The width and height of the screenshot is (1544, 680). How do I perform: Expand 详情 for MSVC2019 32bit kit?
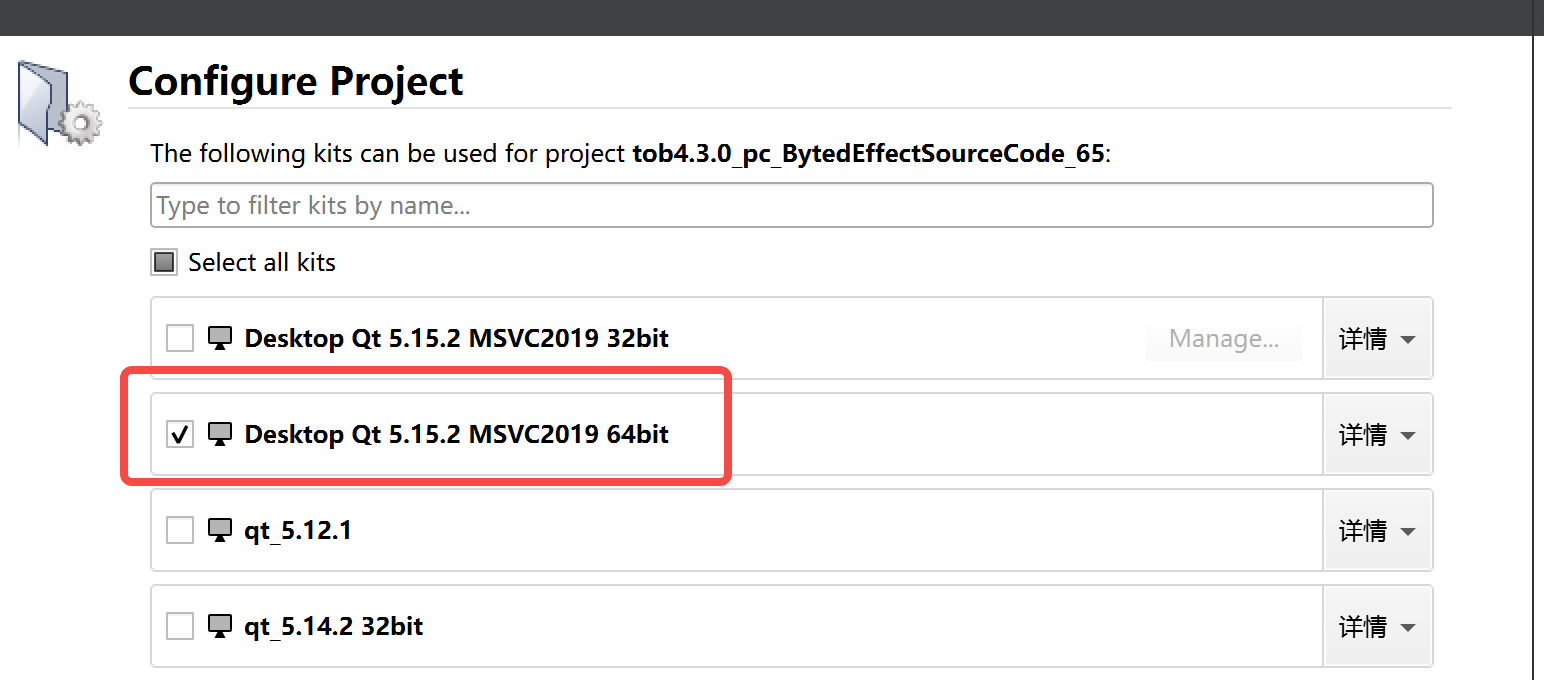click(x=1377, y=338)
